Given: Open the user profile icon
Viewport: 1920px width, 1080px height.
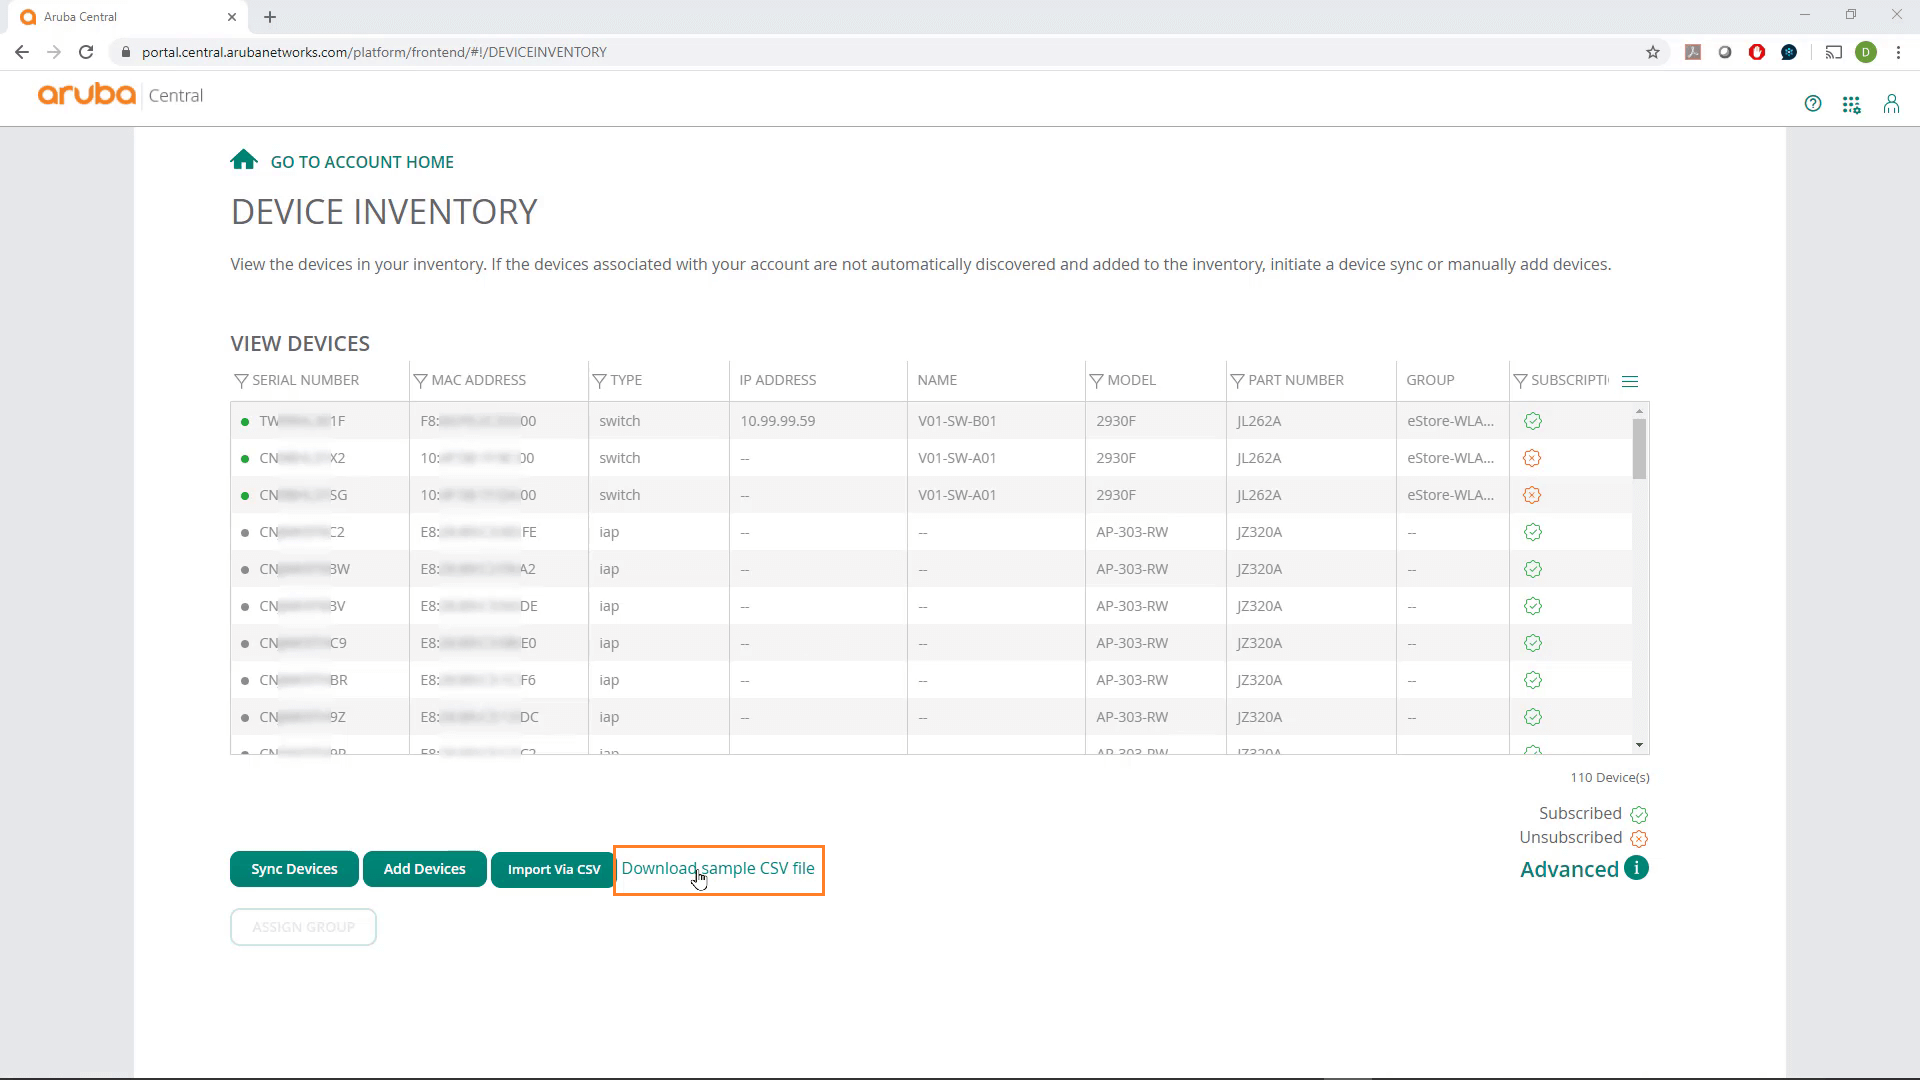Looking at the screenshot, I should pos(1891,104).
